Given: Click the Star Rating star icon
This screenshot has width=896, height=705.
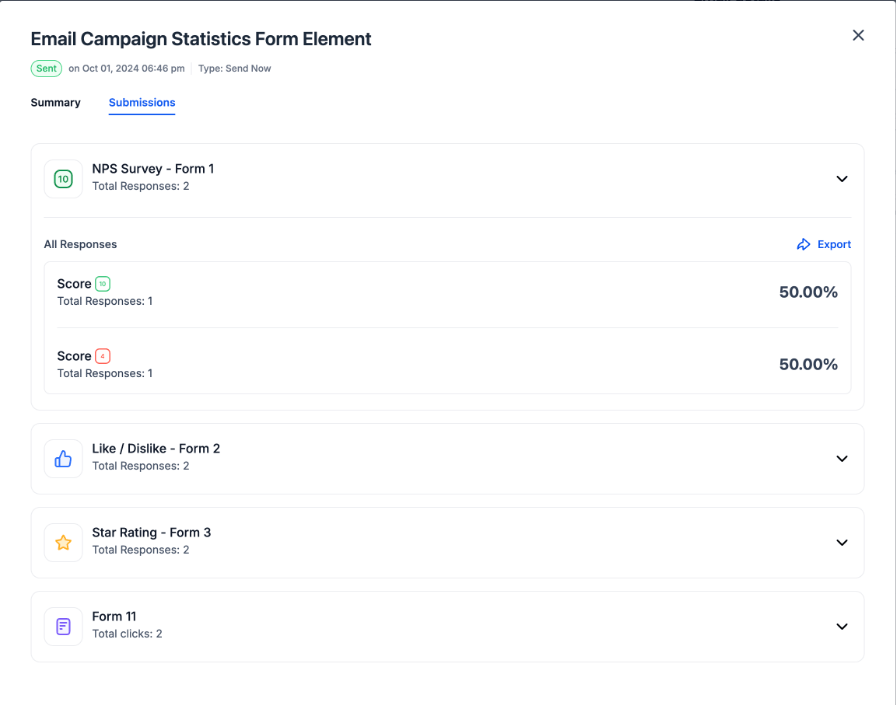Looking at the screenshot, I should [x=63, y=543].
